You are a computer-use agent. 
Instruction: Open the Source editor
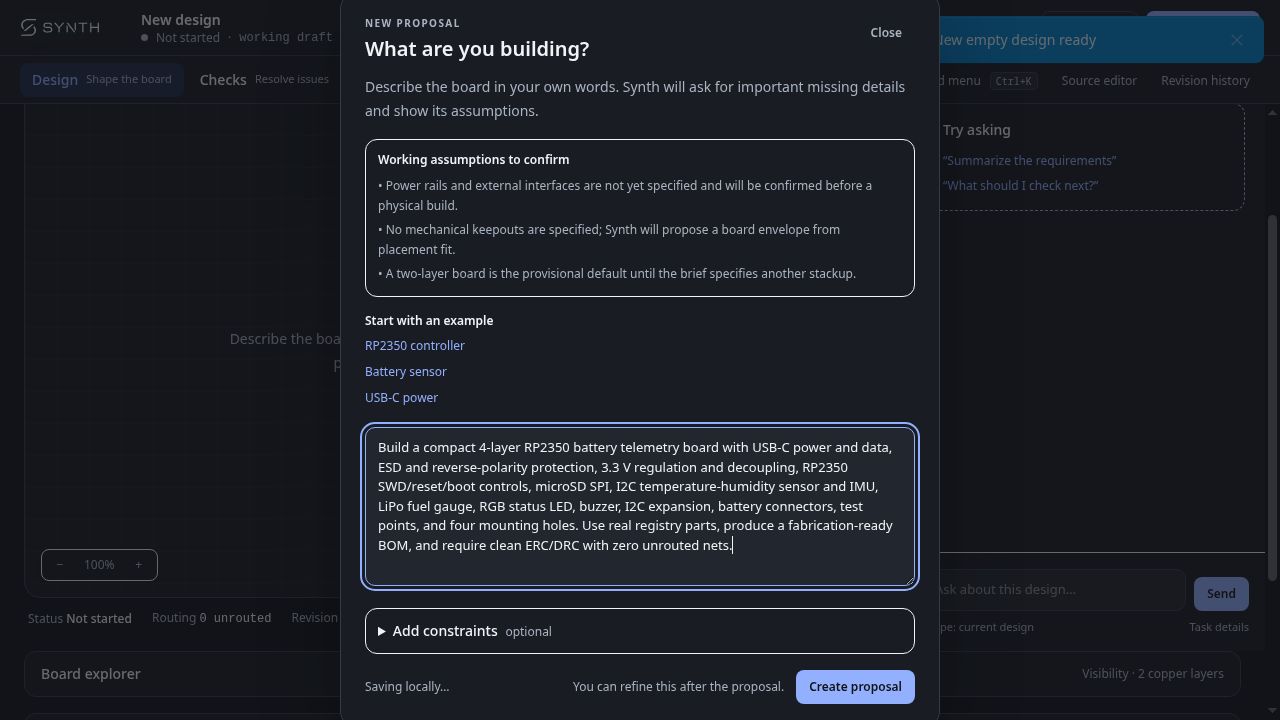1099,80
